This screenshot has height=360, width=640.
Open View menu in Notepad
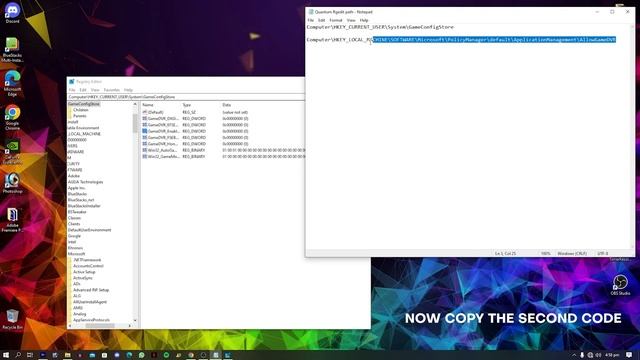[351, 20]
